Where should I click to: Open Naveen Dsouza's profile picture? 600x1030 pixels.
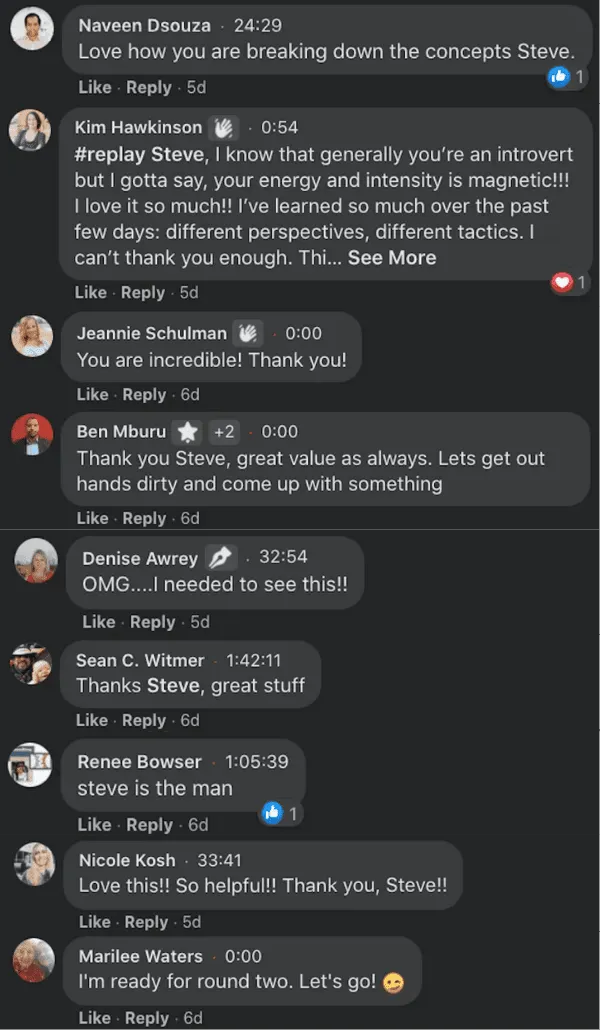(x=31, y=28)
